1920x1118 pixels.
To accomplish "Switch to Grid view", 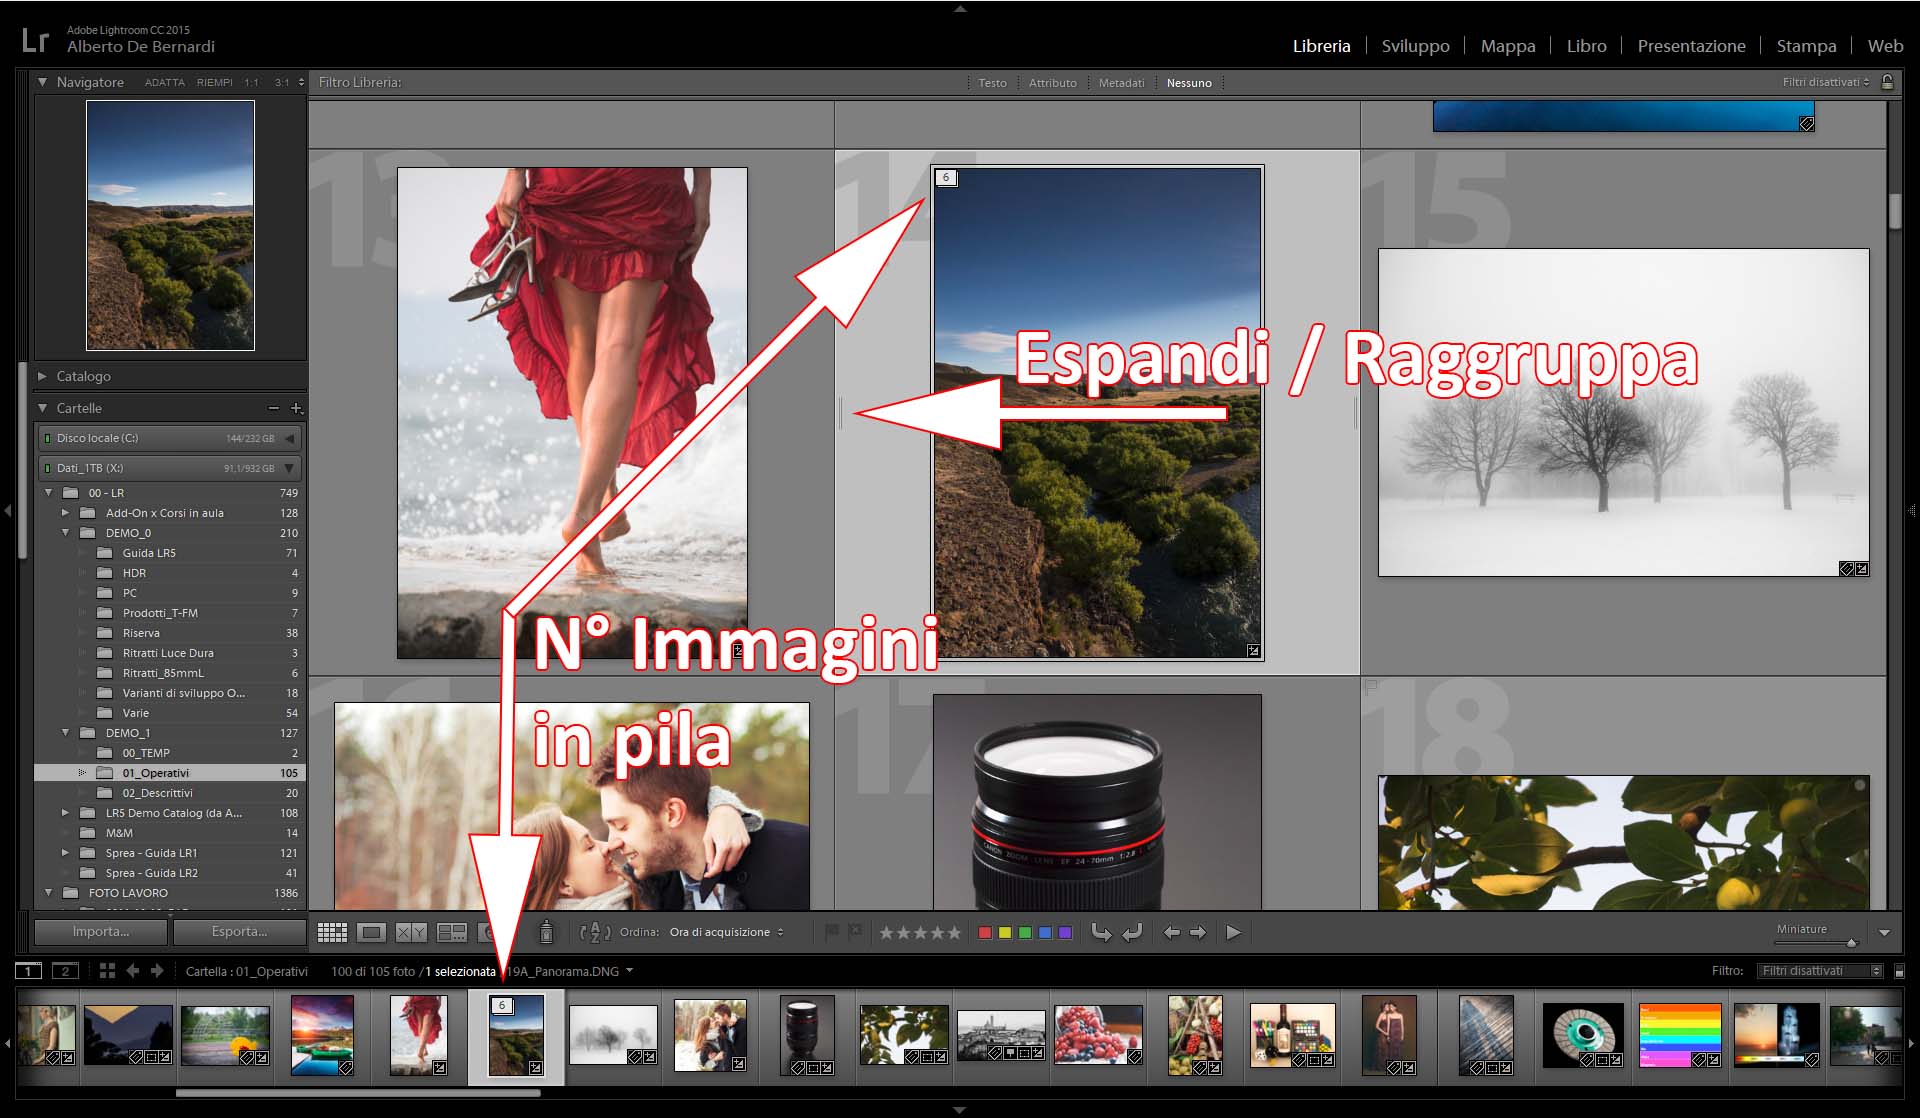I will click(332, 932).
